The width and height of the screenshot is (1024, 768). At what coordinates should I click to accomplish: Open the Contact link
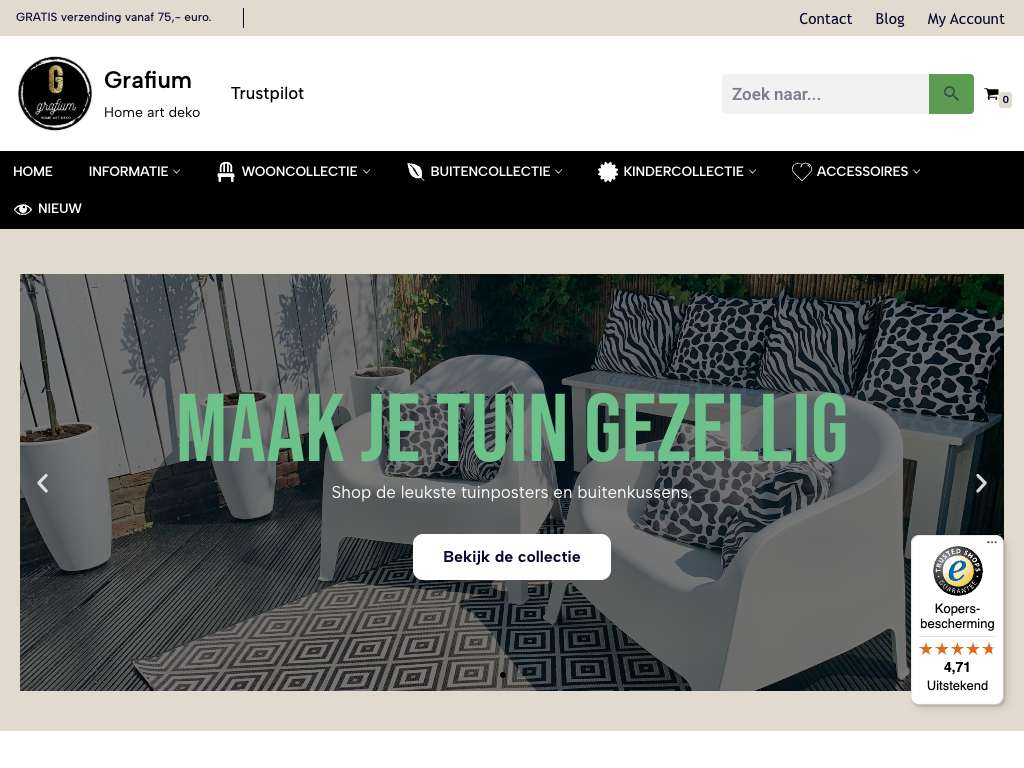coord(825,19)
